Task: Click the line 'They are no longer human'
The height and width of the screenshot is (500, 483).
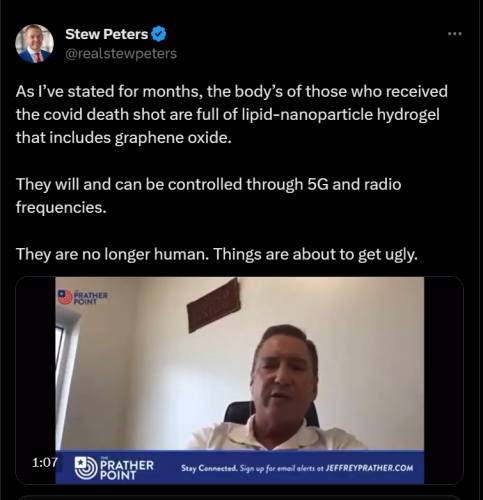Action: click(113, 254)
